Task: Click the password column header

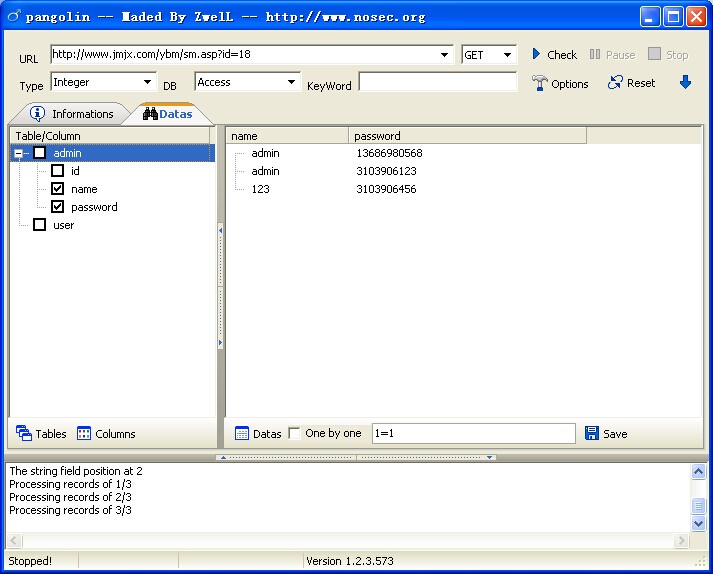Action: (467, 136)
